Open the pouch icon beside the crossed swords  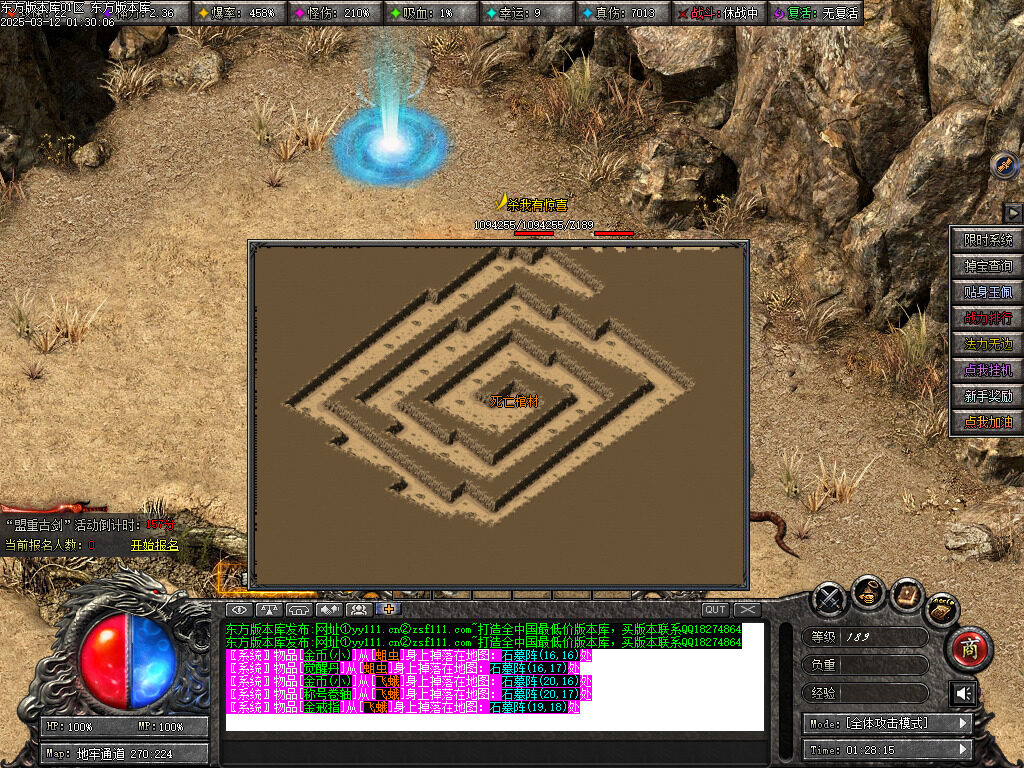[868, 592]
